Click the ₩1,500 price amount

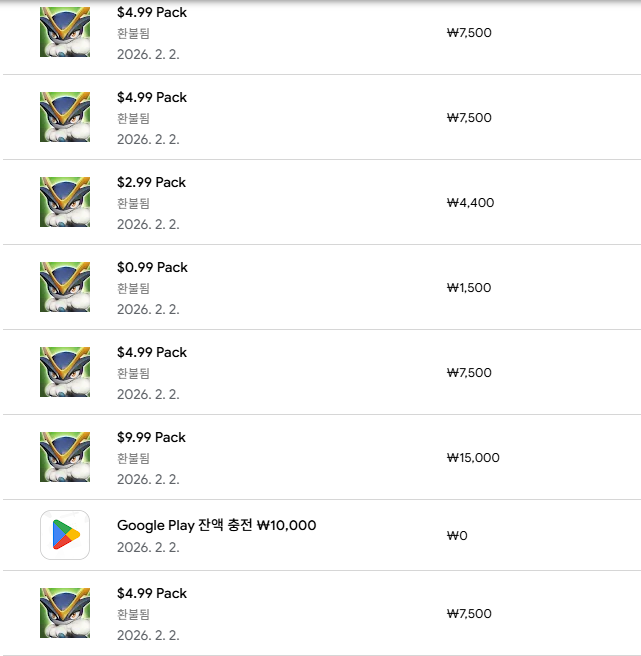click(469, 287)
